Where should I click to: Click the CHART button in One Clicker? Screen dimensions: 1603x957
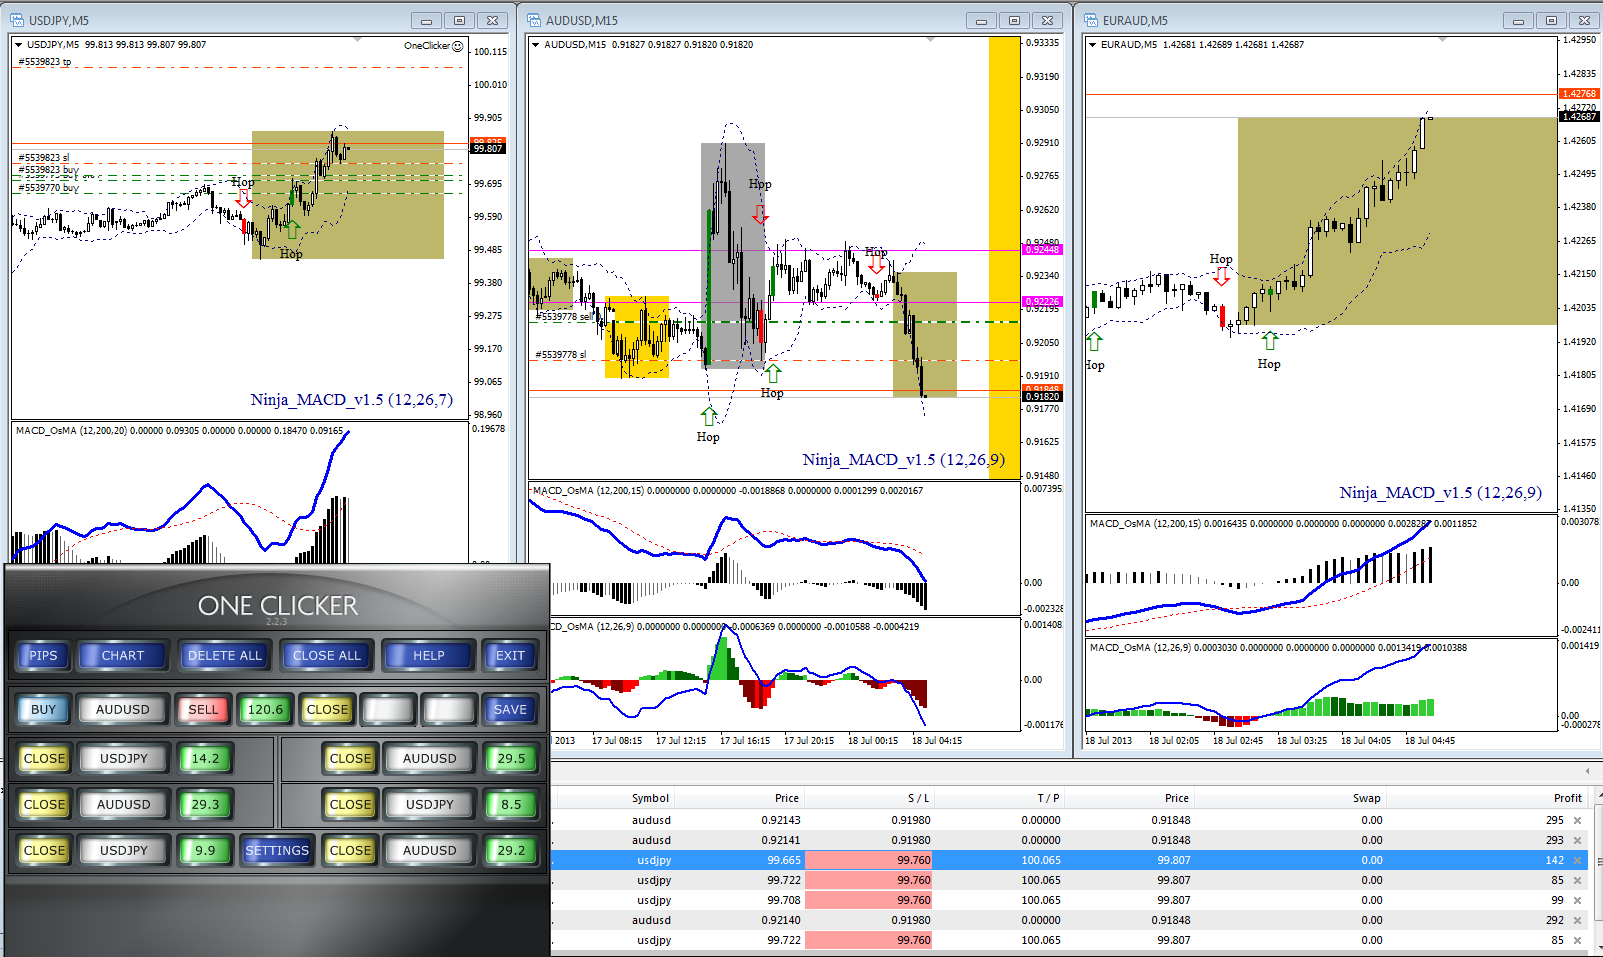point(123,656)
